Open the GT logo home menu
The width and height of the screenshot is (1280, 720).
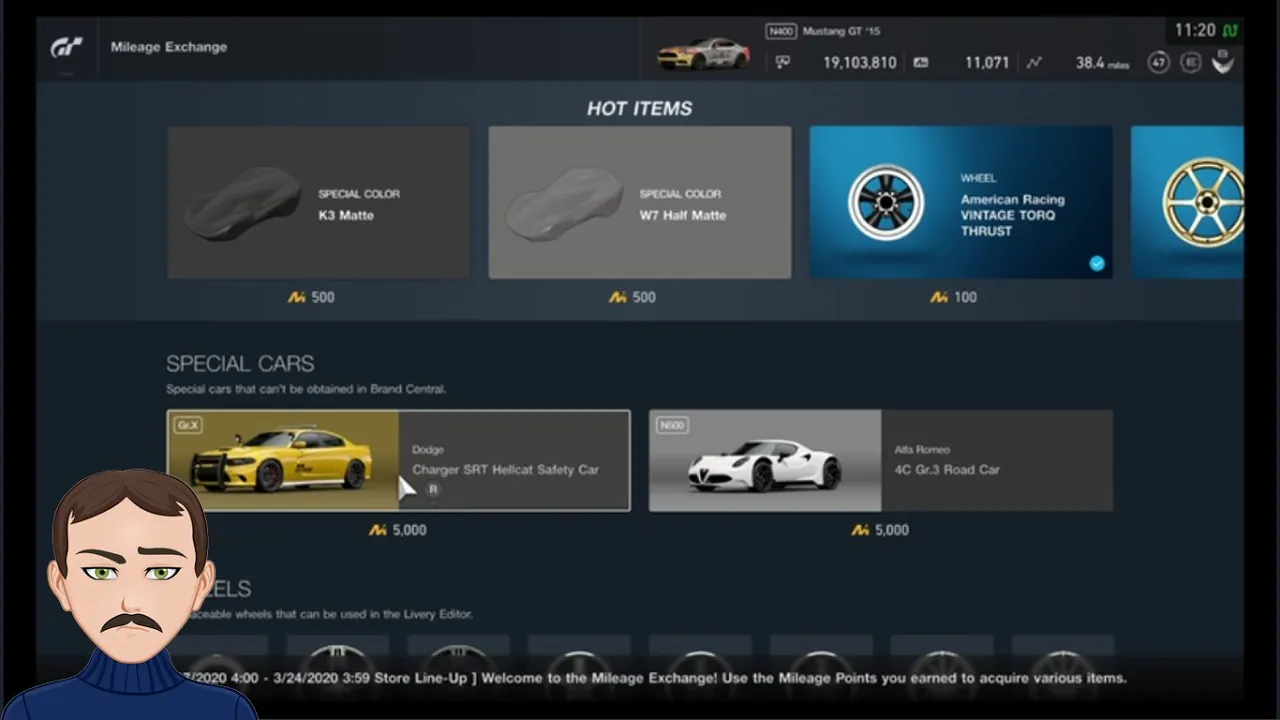66,47
